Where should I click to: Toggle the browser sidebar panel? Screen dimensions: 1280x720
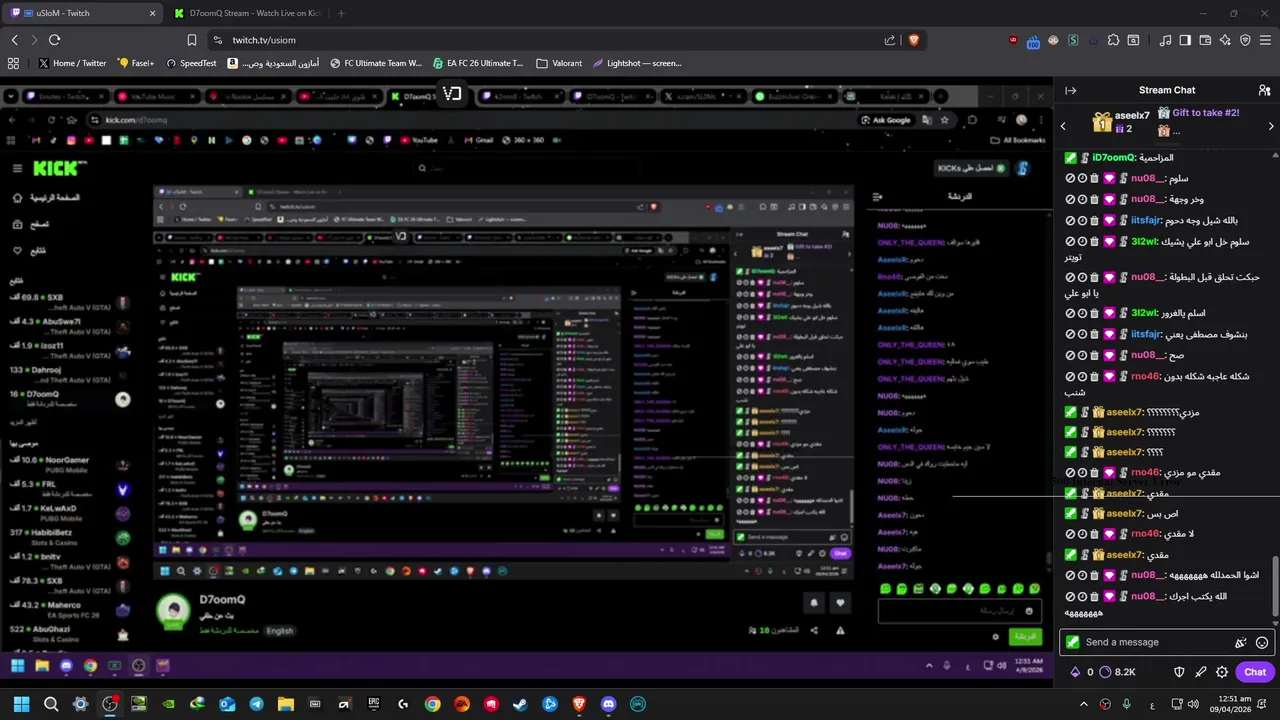[x=1185, y=40]
